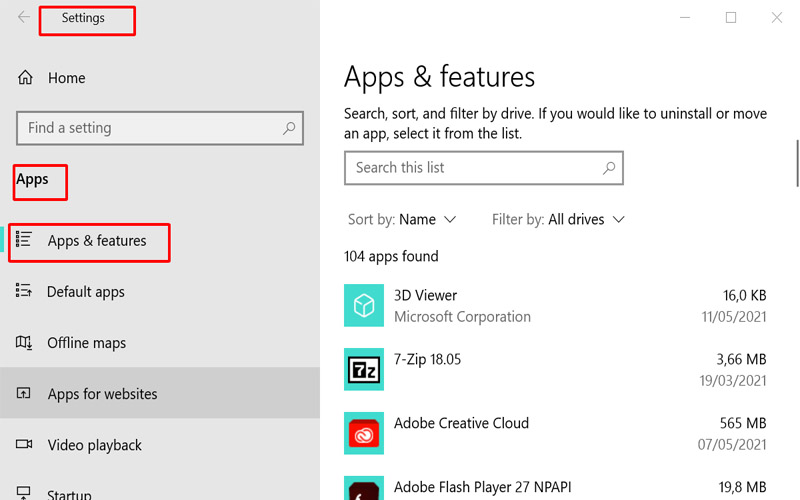Select Apps for websites page
800x500 pixels.
(x=102, y=394)
